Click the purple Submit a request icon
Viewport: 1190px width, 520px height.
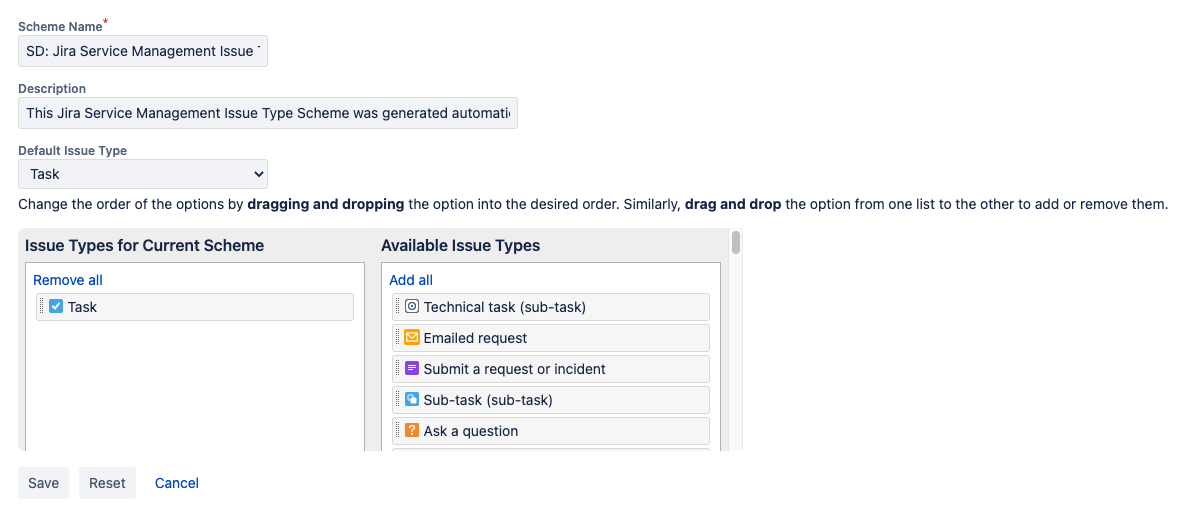point(411,369)
